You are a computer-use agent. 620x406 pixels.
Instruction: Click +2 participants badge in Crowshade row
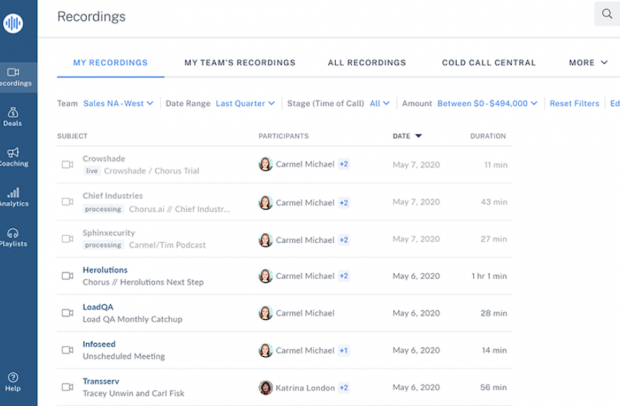[344, 164]
